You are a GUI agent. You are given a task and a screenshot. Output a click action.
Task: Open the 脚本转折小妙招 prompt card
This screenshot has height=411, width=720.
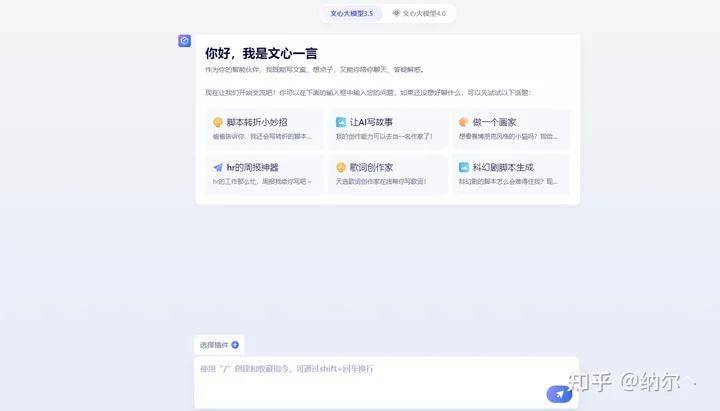(x=264, y=129)
